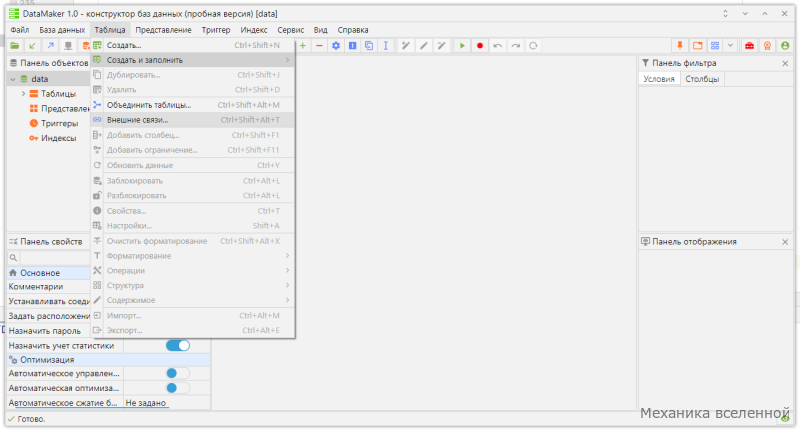Click the green checkmark status bar icon
Screen dimensions: 800x431
11,419
